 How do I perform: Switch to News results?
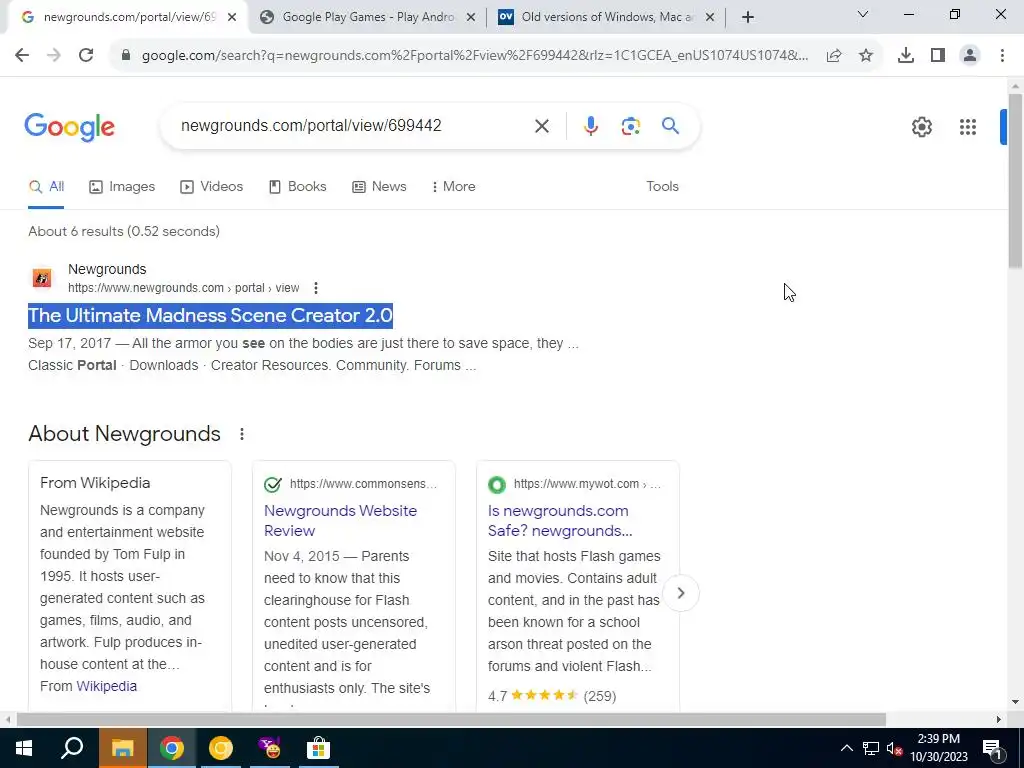[x=379, y=187]
